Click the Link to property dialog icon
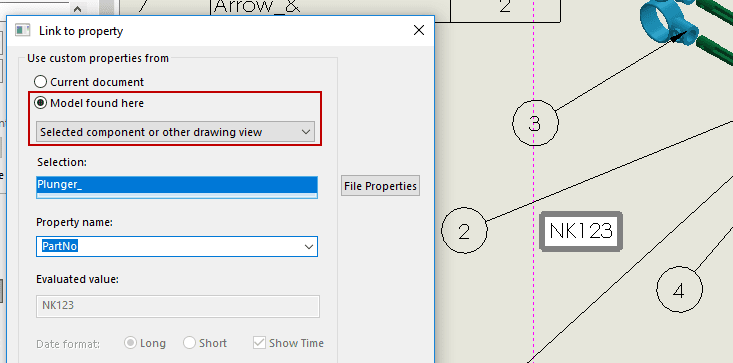Viewport: 733px width, 363px height. point(22,30)
